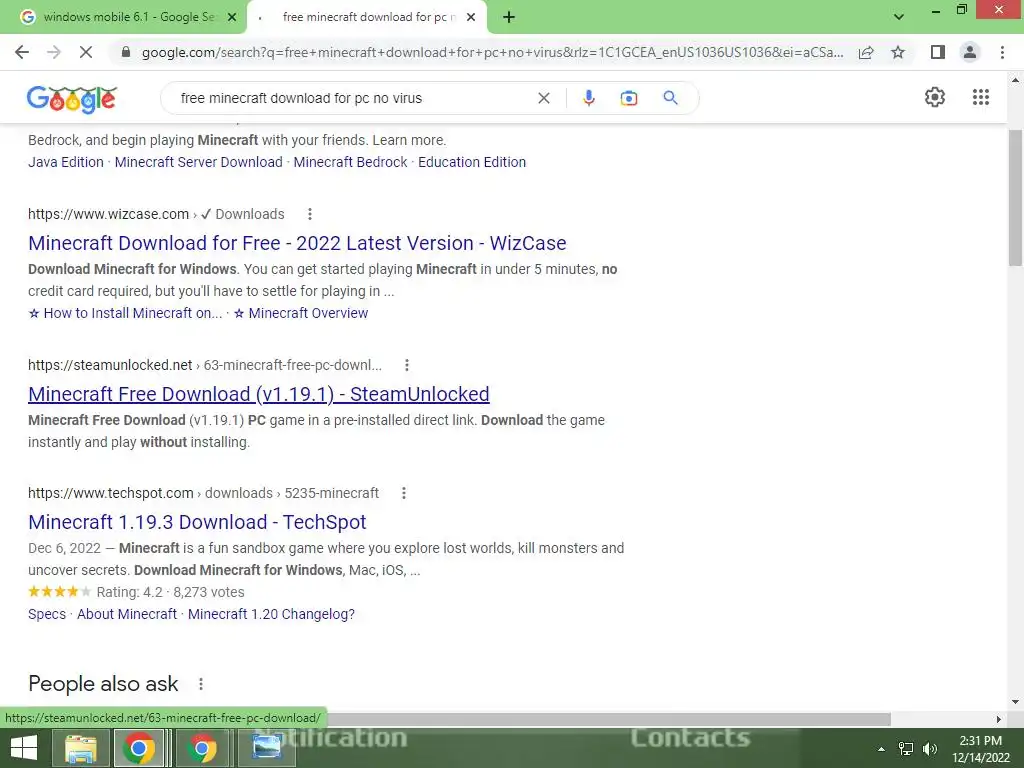The image size is (1024, 768).
Task: Open Chrome profile menu
Action: (x=970, y=52)
